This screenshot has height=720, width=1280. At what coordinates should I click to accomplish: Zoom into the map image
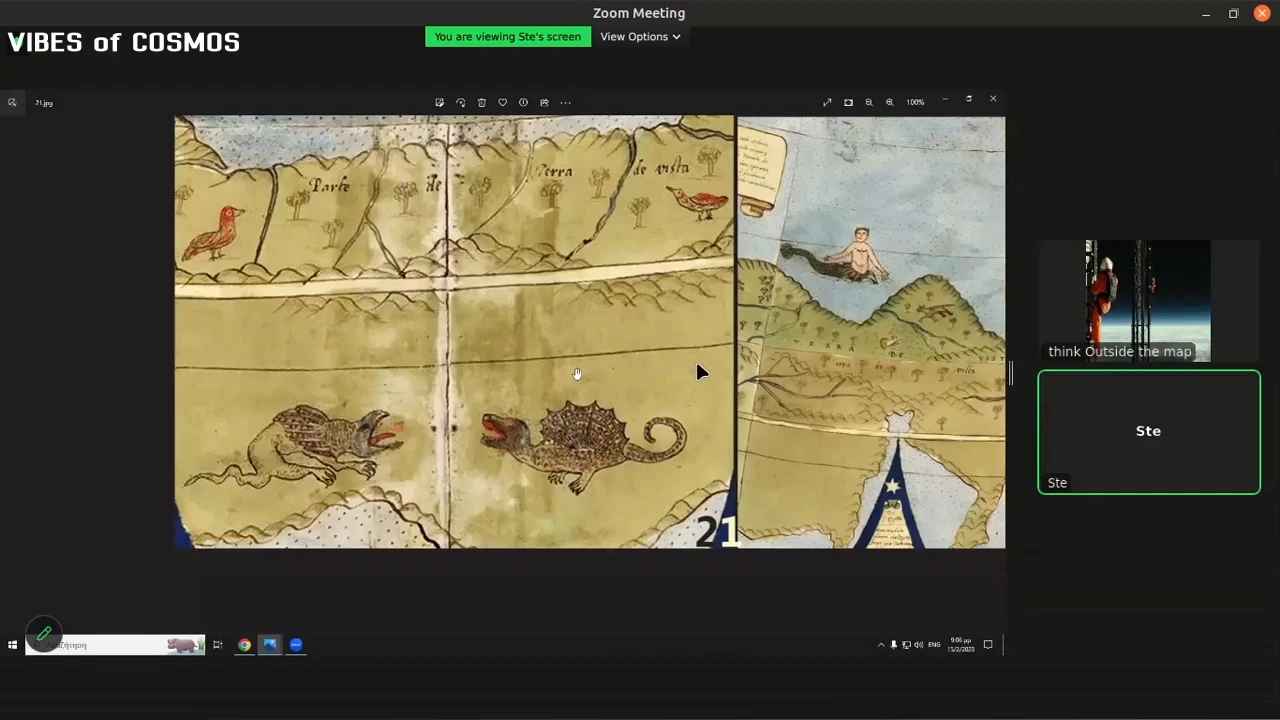click(x=889, y=101)
